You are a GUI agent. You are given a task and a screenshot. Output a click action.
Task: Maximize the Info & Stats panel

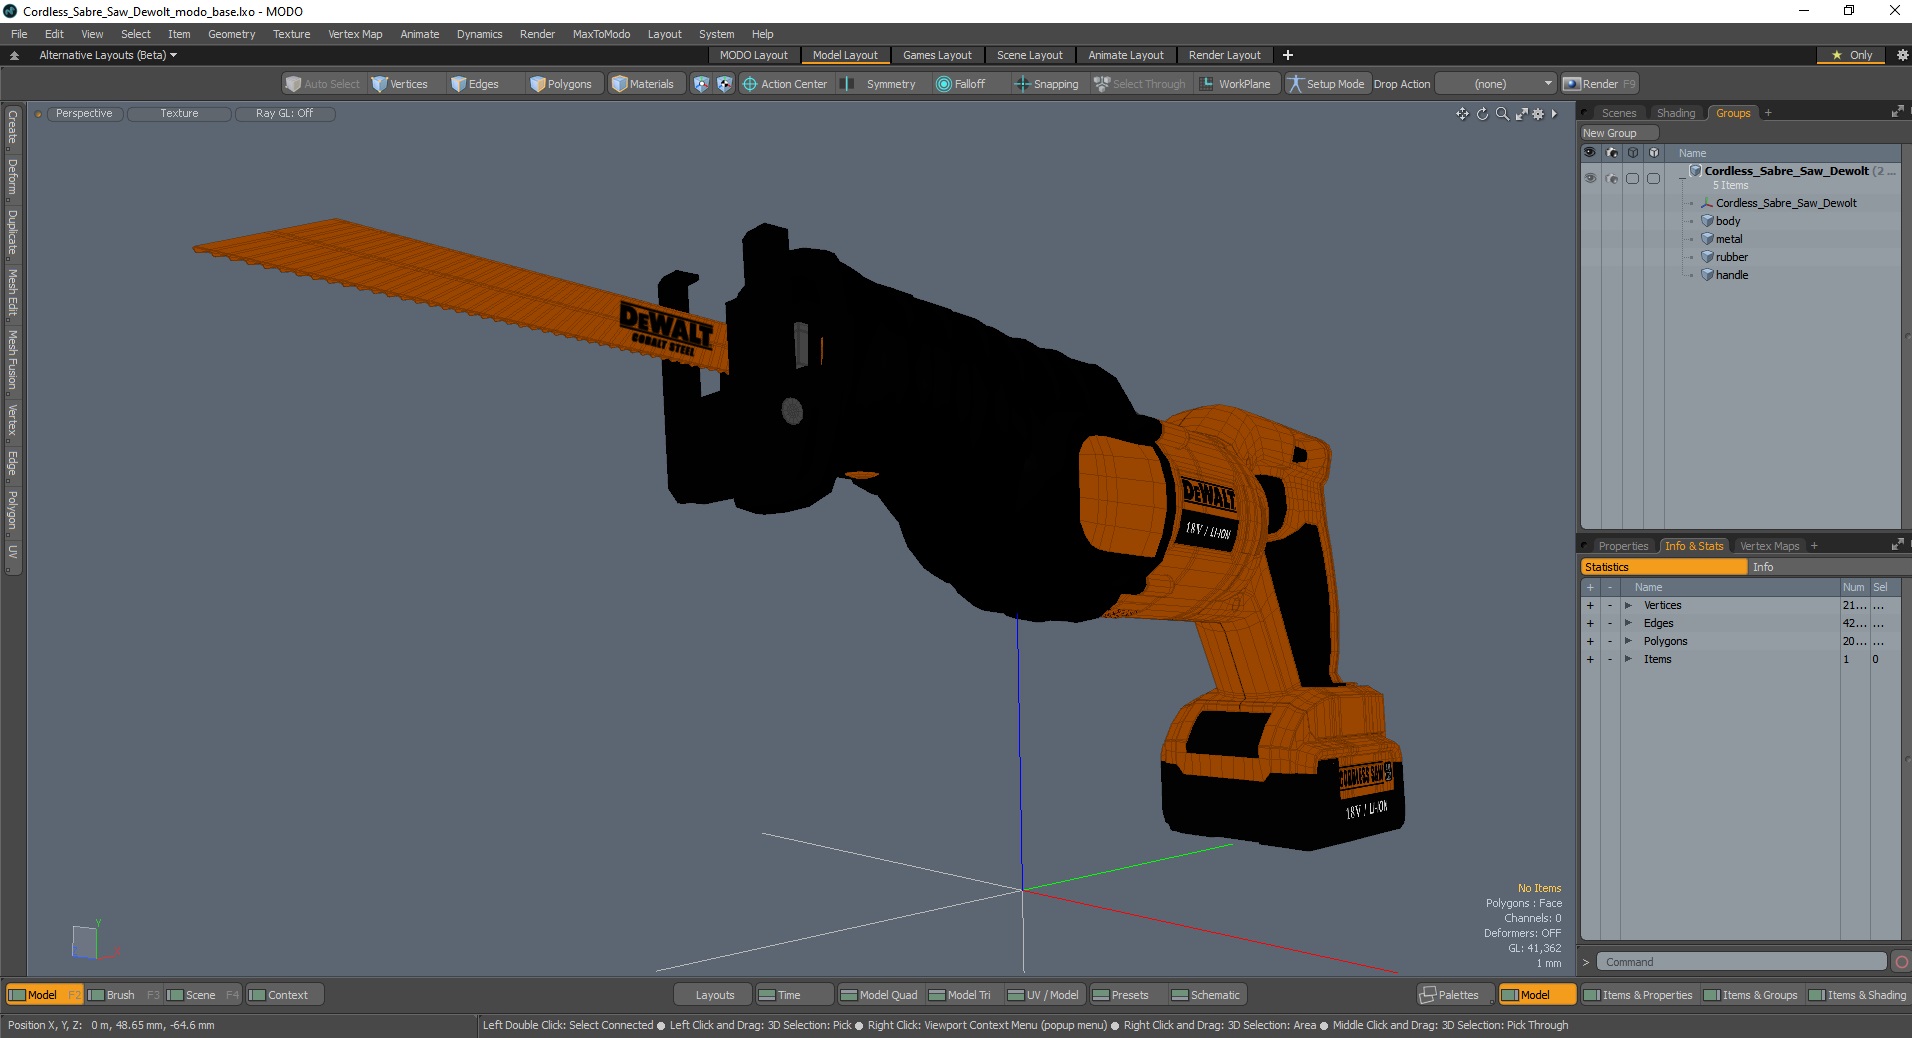[x=1897, y=545]
